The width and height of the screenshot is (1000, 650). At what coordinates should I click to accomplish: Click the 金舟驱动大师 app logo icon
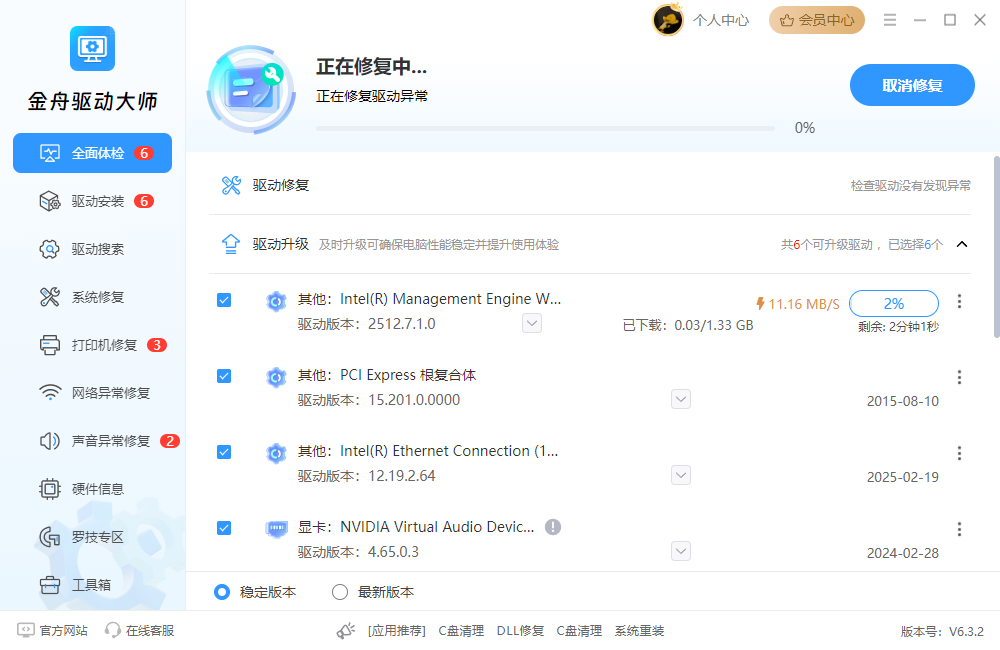click(x=92, y=48)
